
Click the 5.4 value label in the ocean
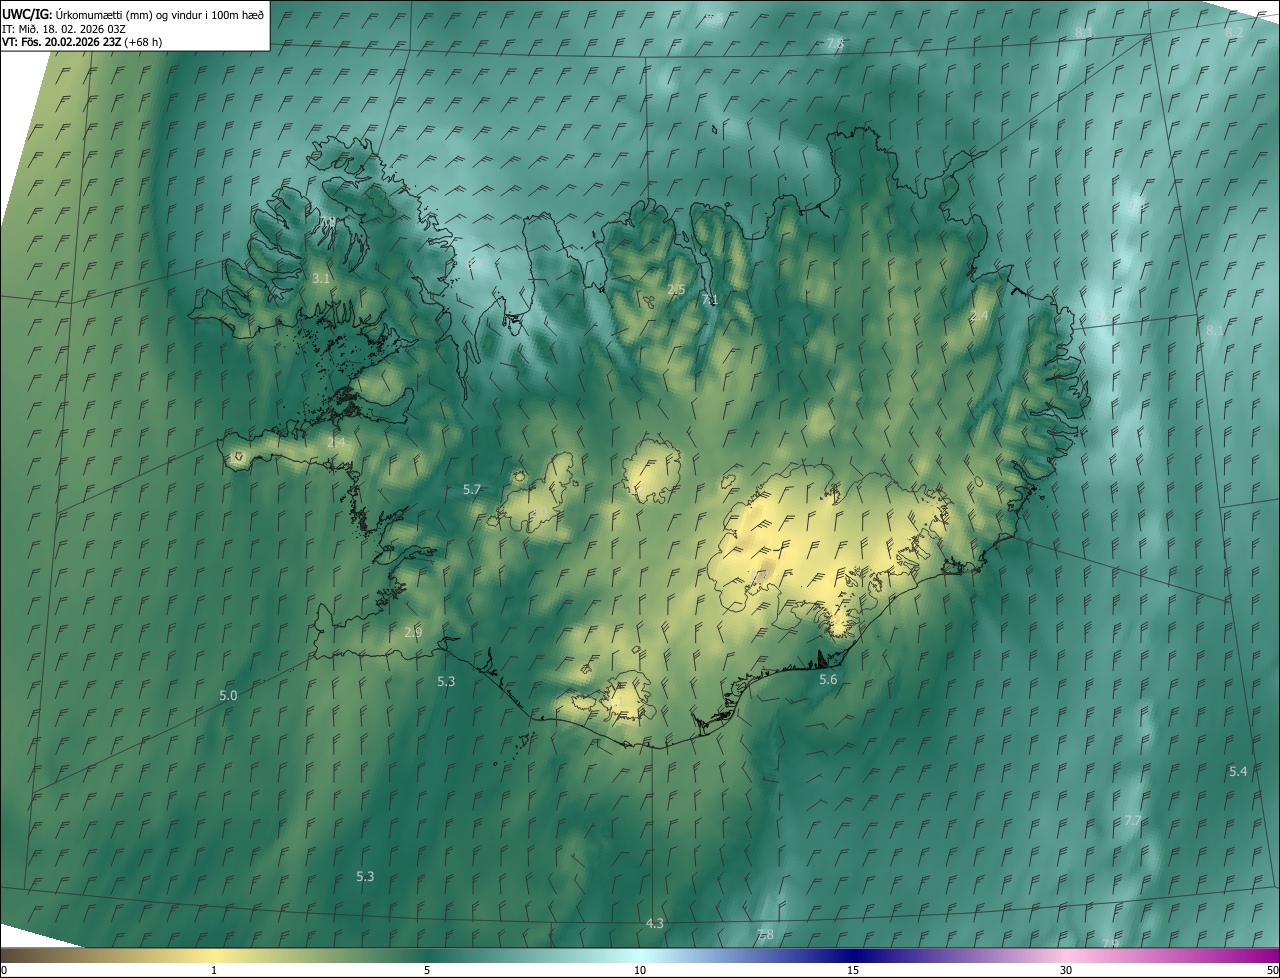click(1238, 771)
